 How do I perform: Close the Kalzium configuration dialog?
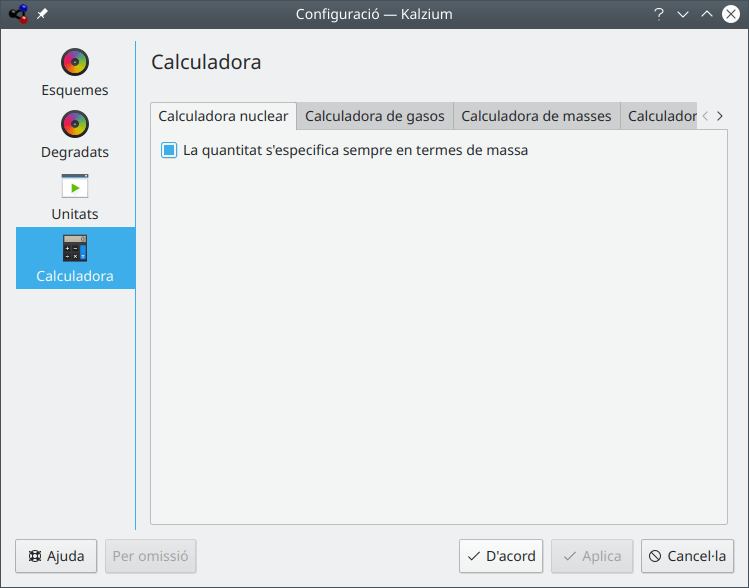point(731,14)
